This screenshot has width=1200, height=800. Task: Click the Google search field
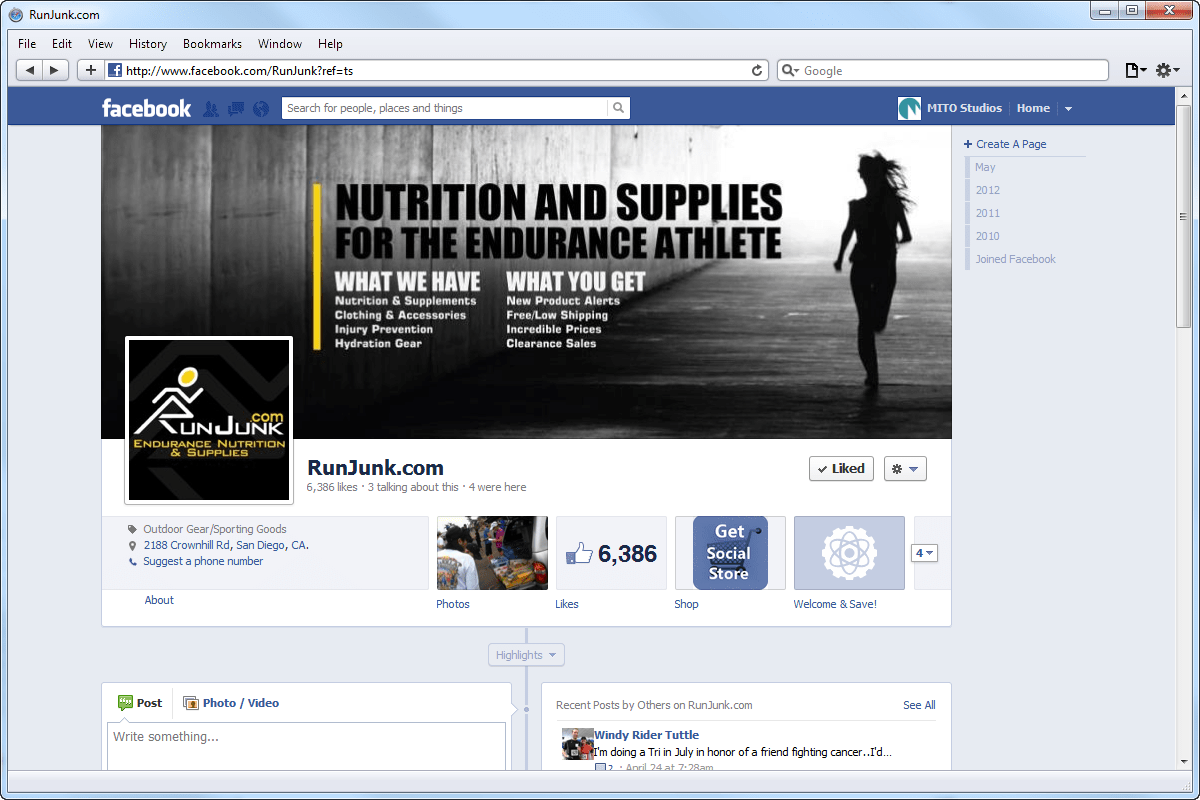[x=943, y=70]
